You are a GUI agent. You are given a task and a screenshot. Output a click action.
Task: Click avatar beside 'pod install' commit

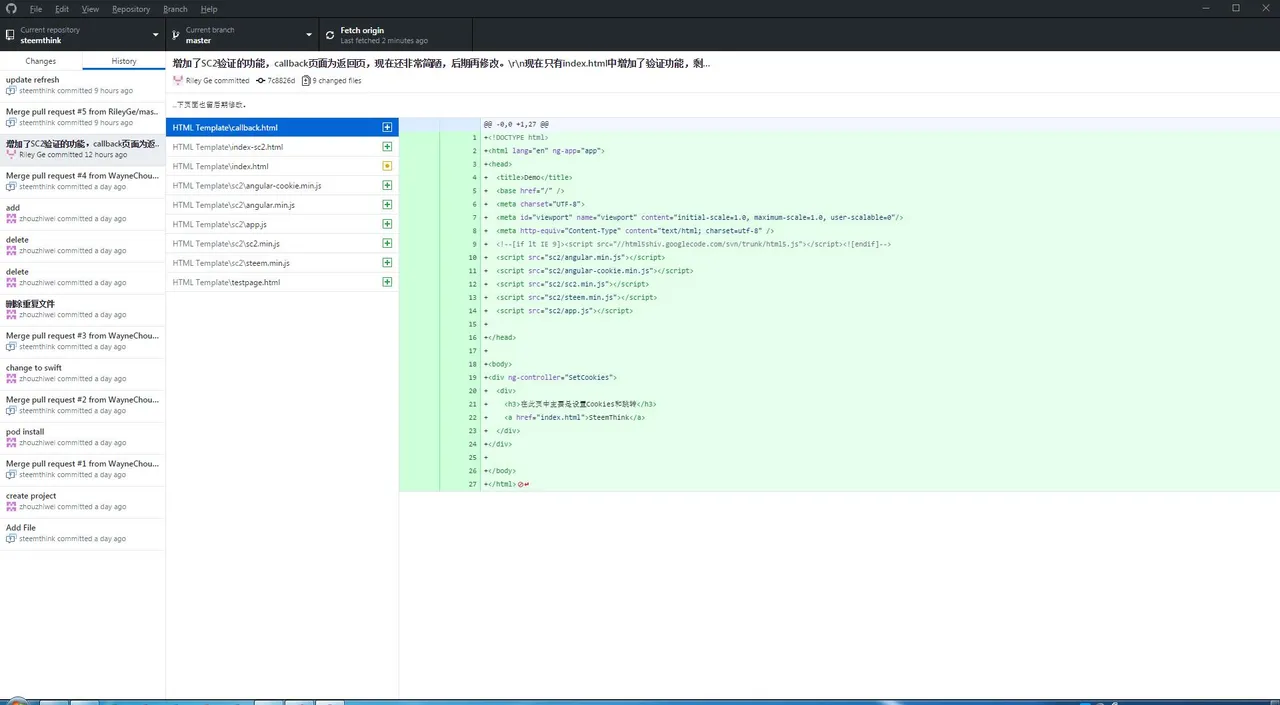point(11,443)
